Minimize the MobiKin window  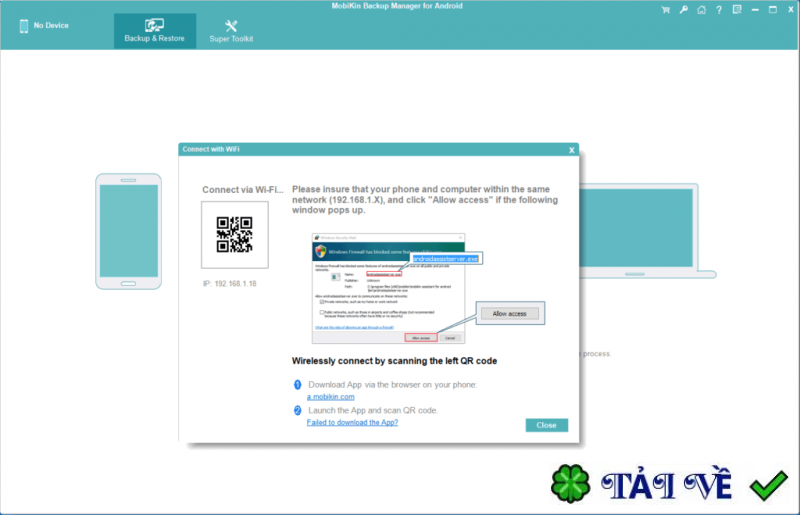tap(755, 10)
